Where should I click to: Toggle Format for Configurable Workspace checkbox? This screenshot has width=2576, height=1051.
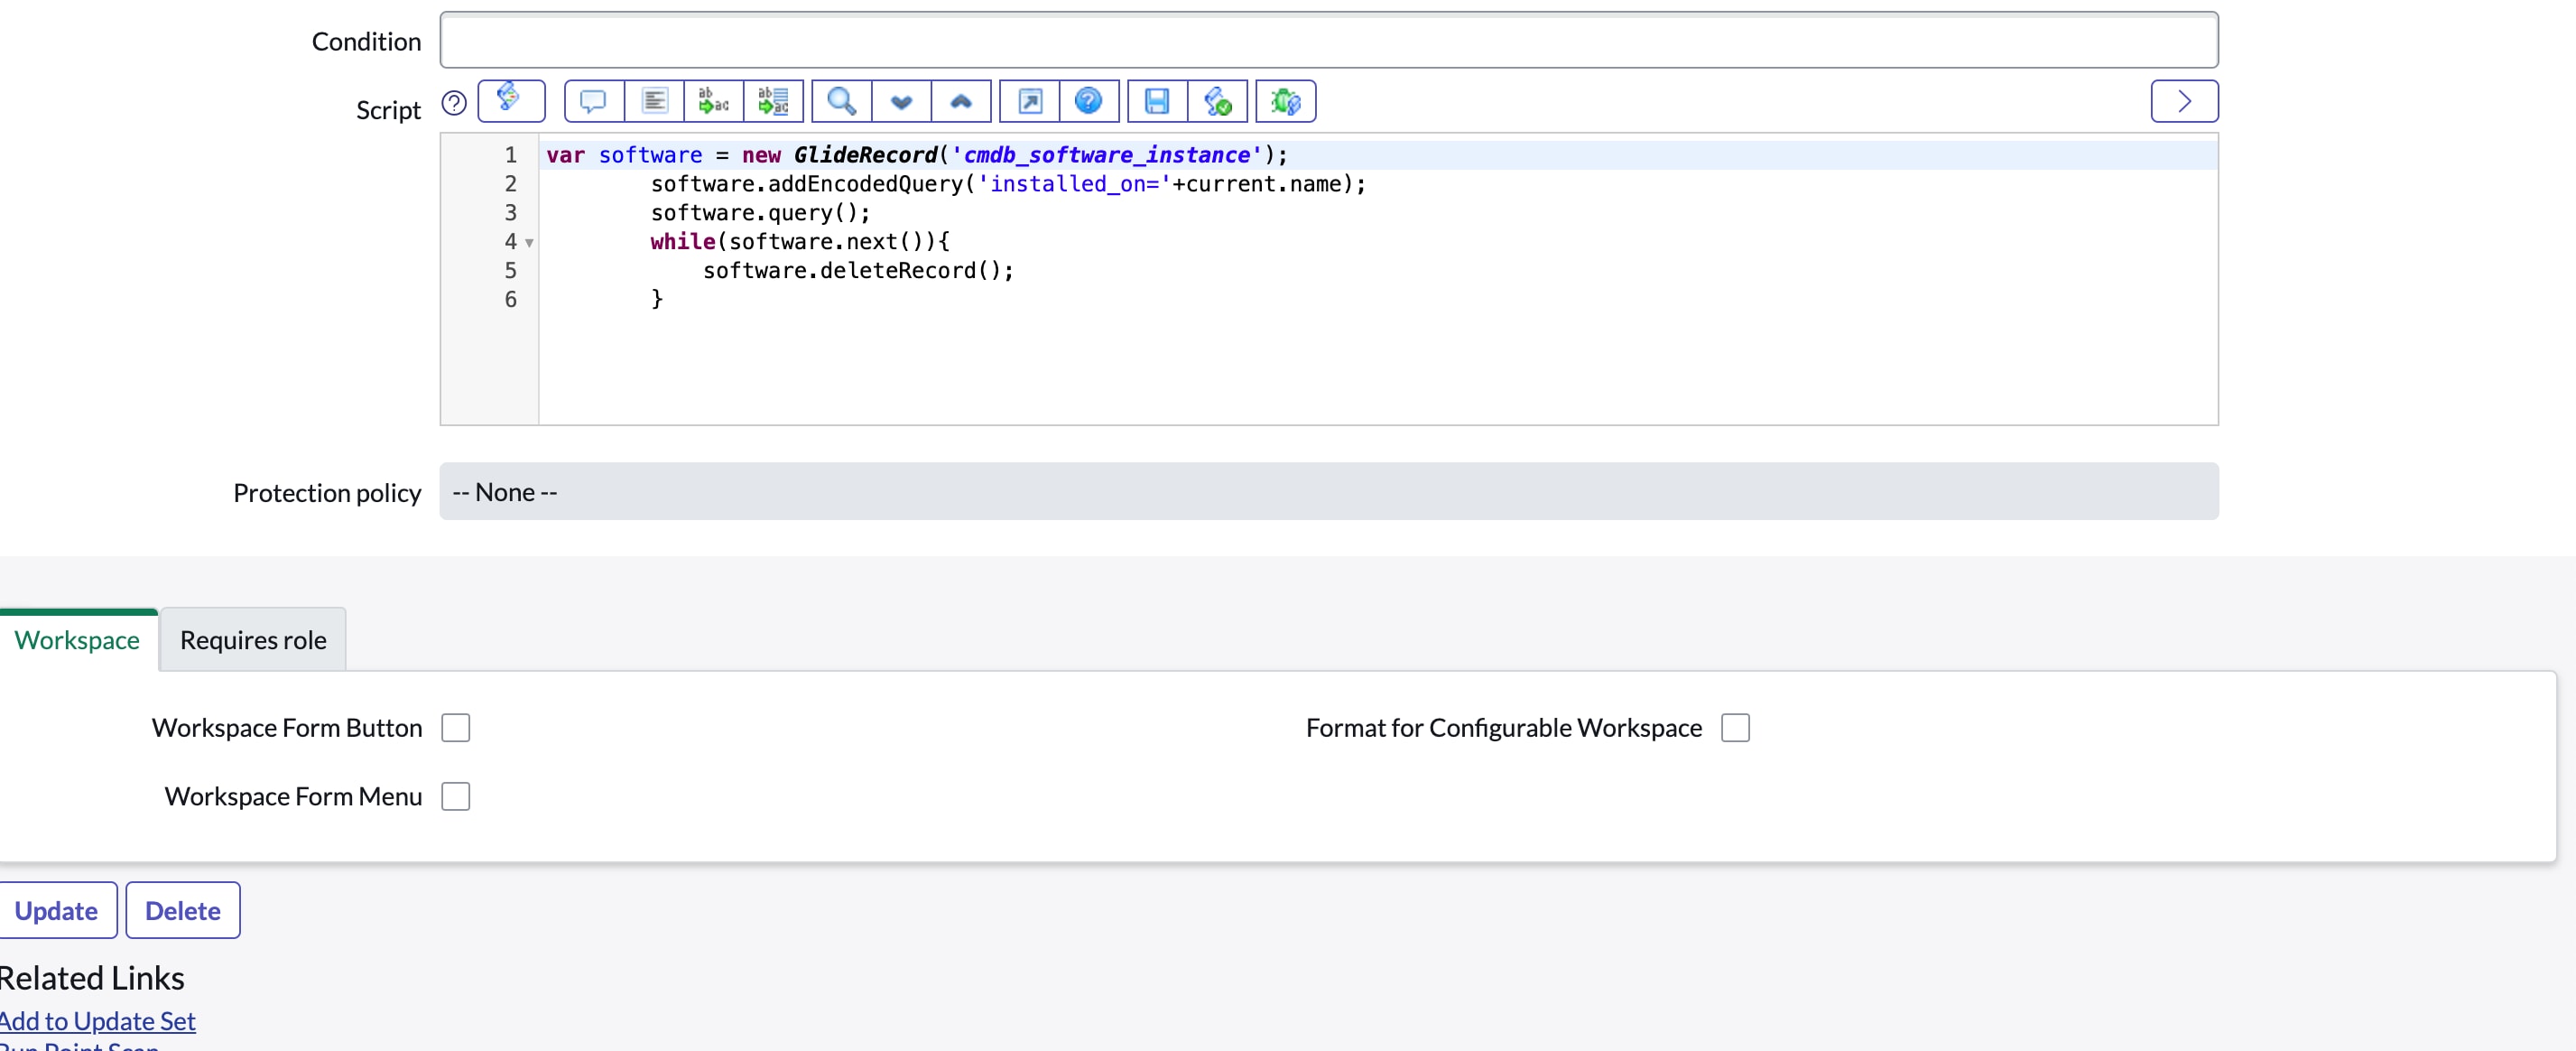pos(1735,727)
